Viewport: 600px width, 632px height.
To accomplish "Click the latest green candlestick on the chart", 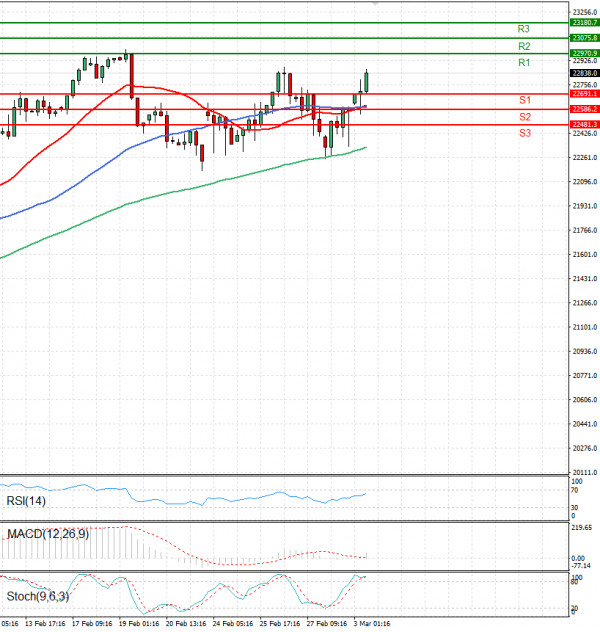I will point(366,82).
